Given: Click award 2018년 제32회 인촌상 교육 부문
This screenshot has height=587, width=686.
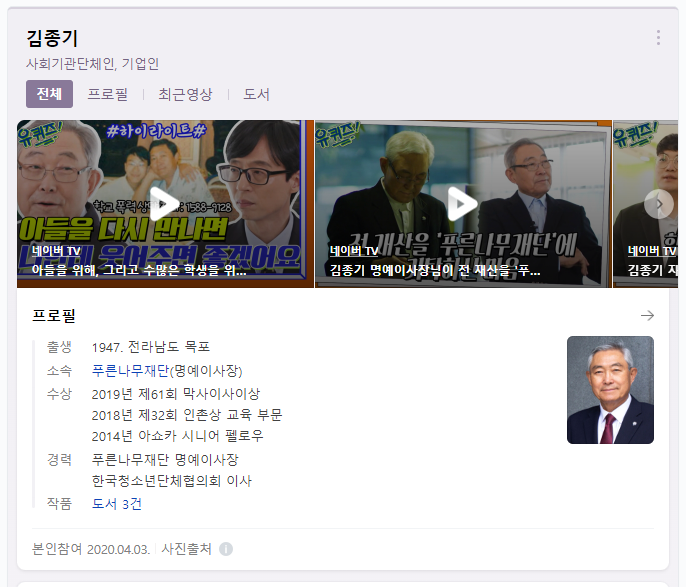Looking at the screenshot, I should (187, 415).
